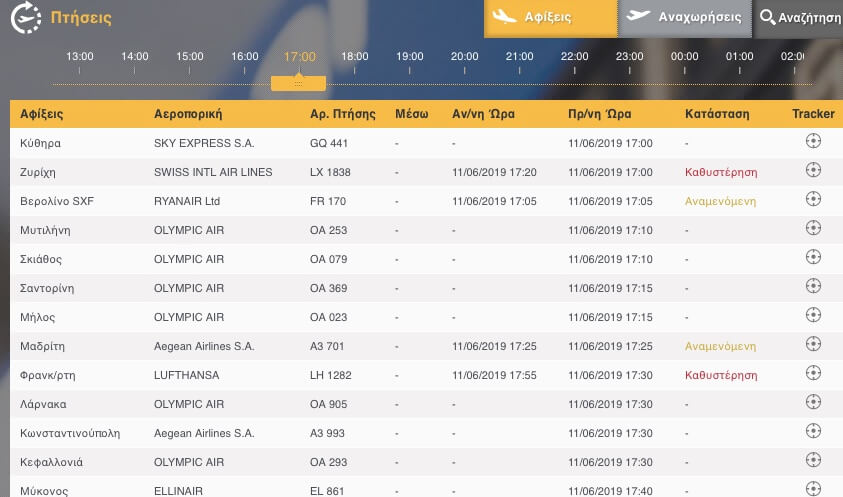Open tracker for Κωνσταντινούπολη flight A3 993
This screenshot has height=497, width=843.
[813, 431]
